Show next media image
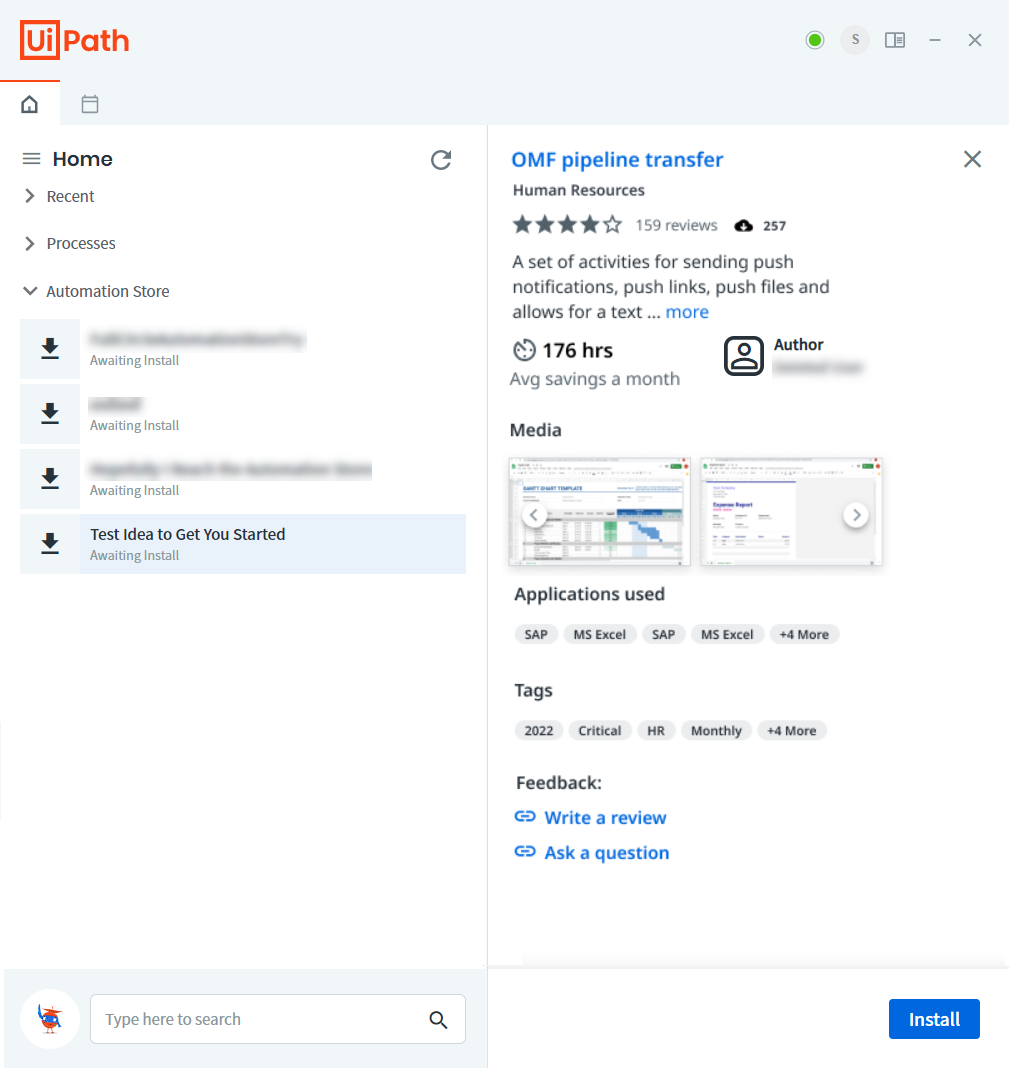This screenshot has height=1076, width=1010. coord(856,515)
